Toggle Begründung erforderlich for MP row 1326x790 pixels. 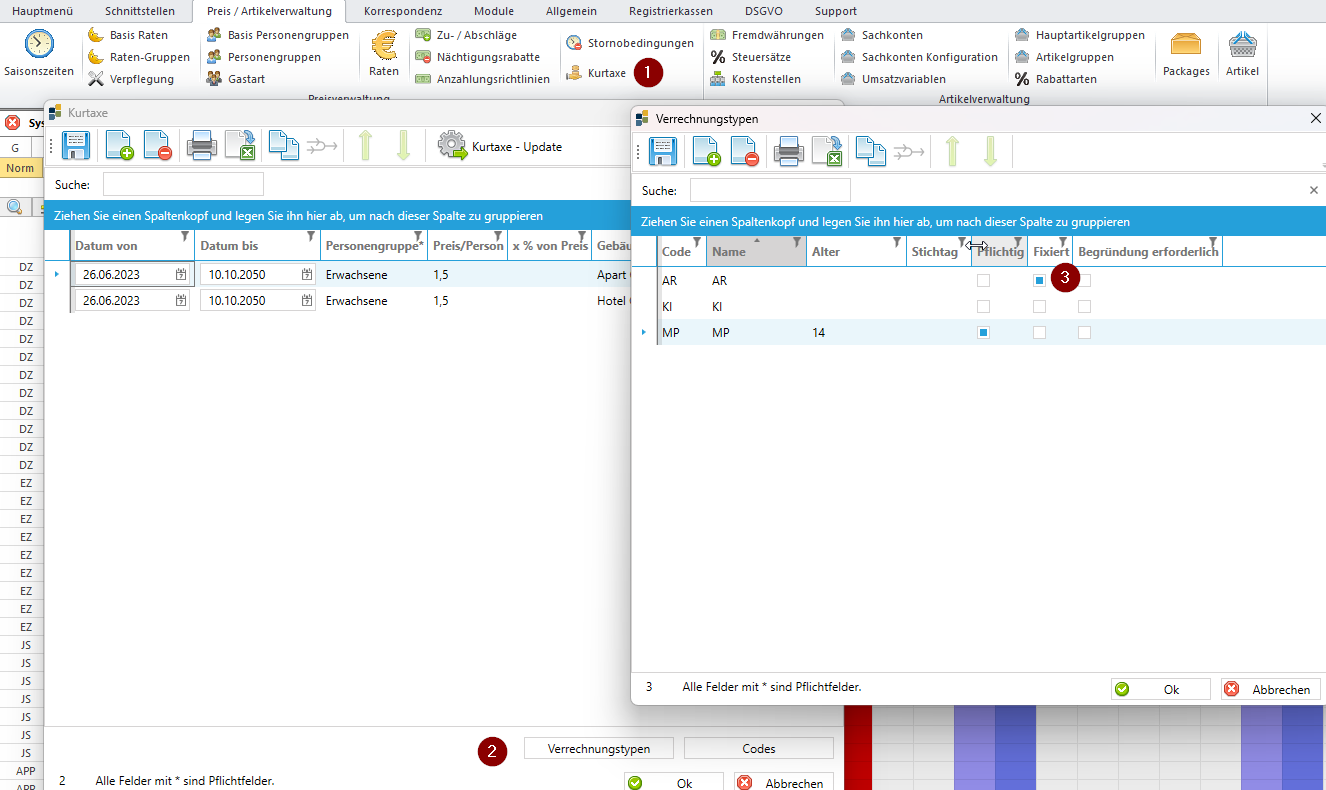pos(1084,333)
